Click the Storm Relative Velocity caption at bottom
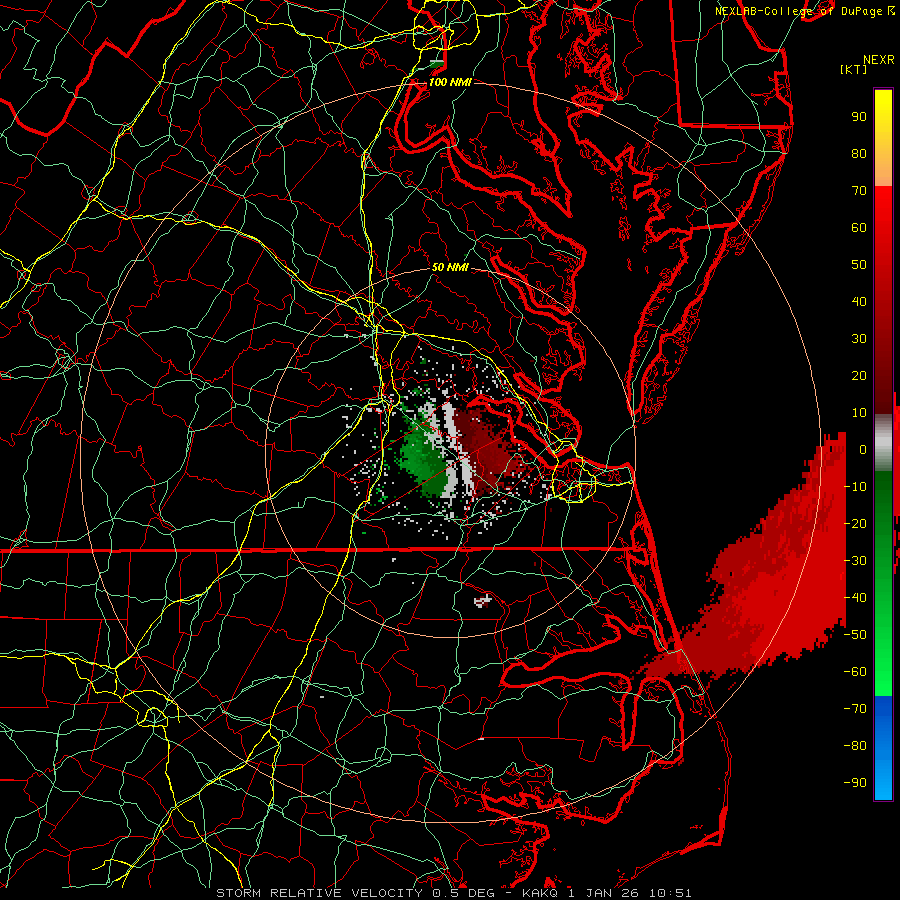 (x=453, y=893)
